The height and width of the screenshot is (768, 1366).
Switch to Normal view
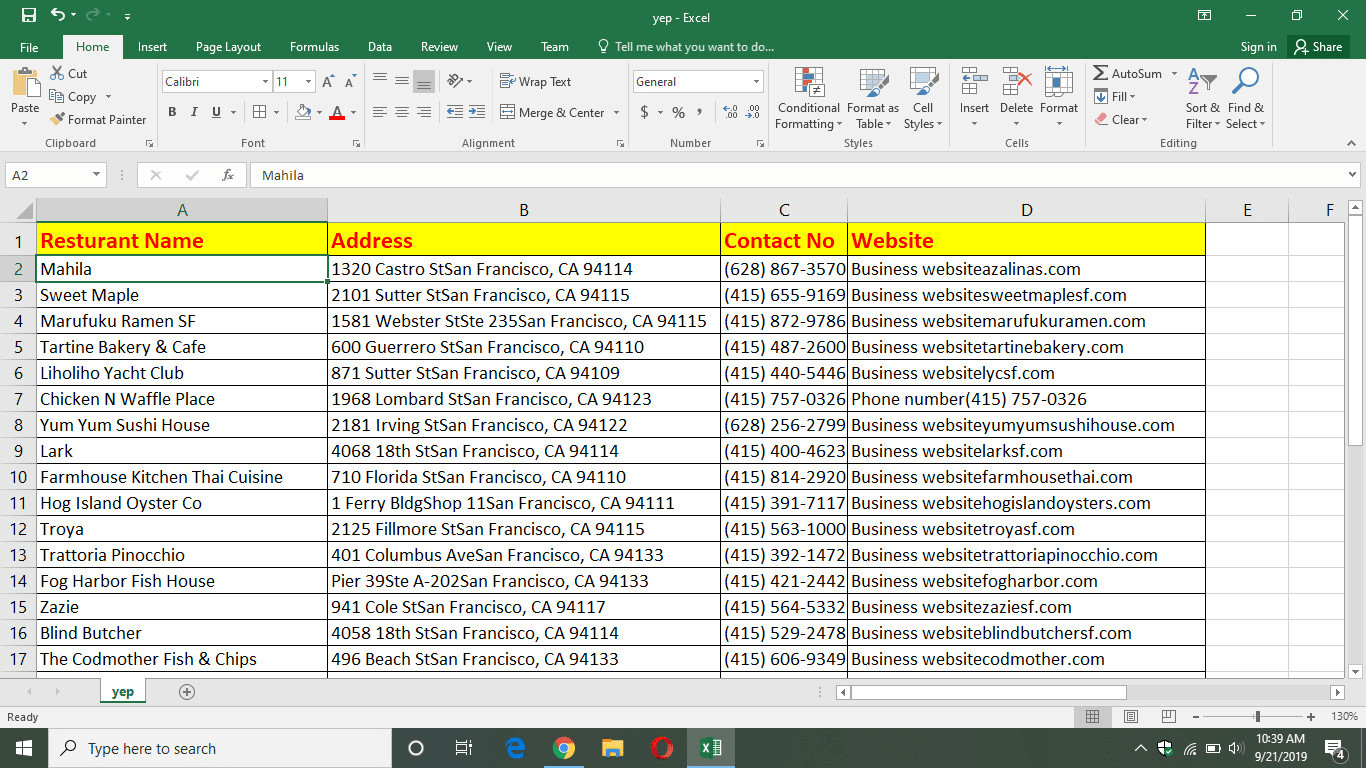coord(1092,717)
